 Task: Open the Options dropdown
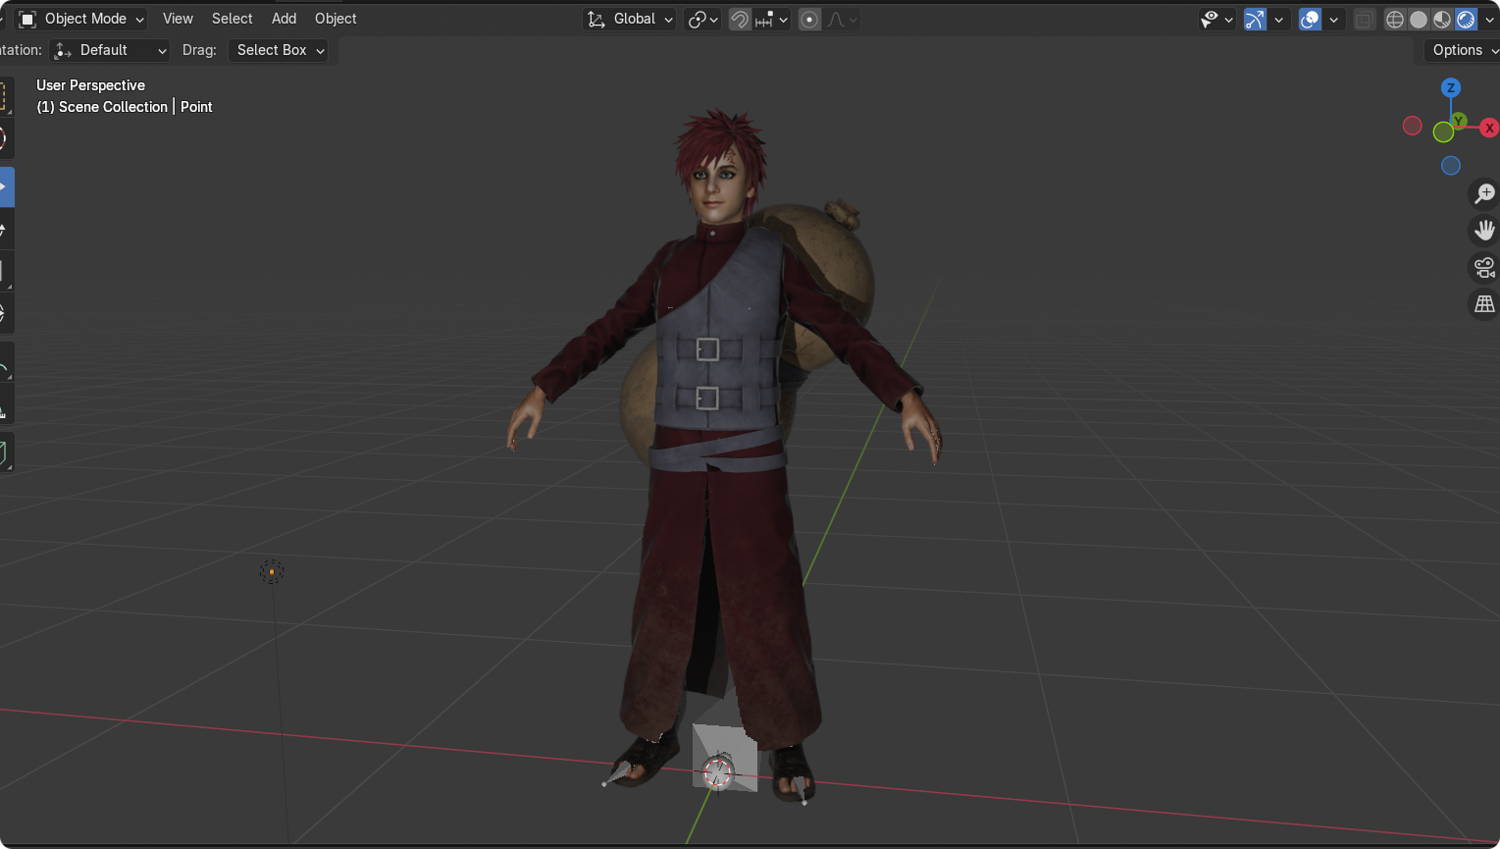(x=1463, y=50)
